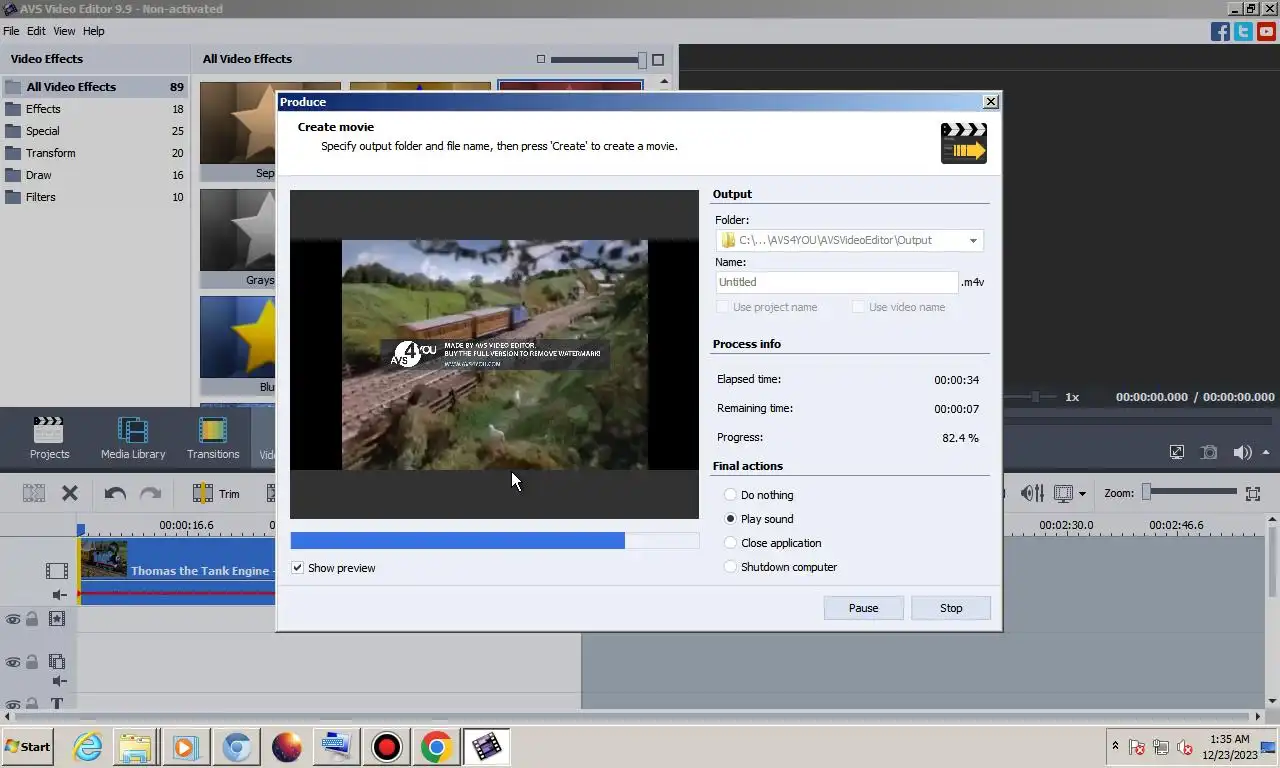Open the Windows Start menu
The height and width of the screenshot is (768, 1280).
pos(28,747)
